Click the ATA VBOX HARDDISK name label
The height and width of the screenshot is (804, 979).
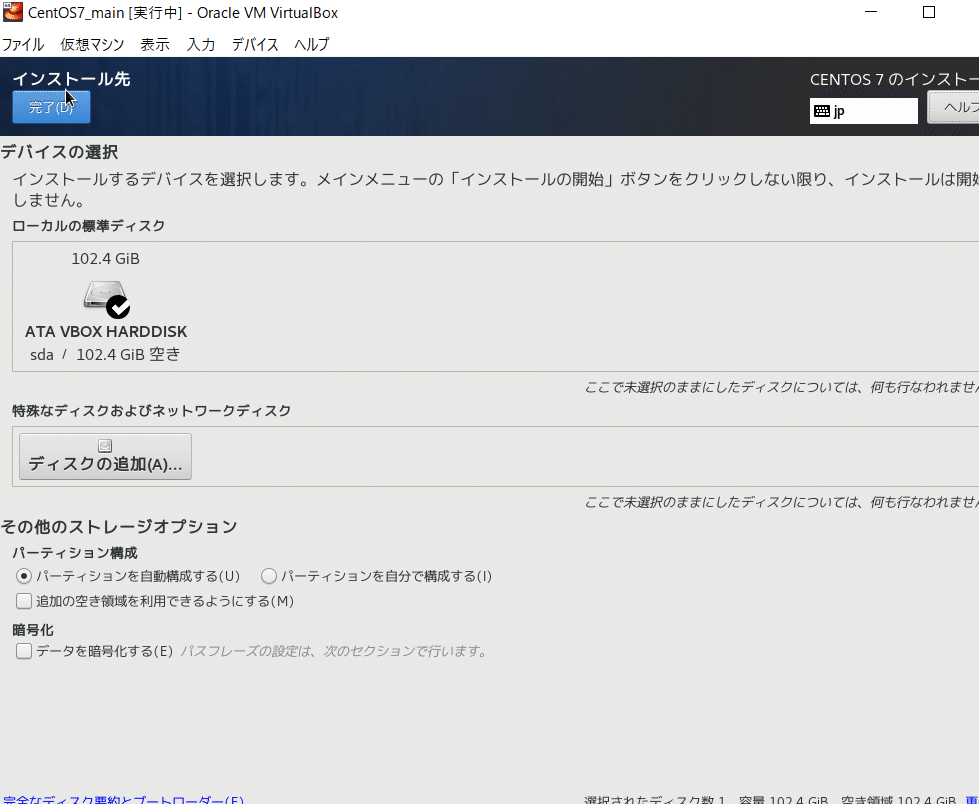point(106,331)
